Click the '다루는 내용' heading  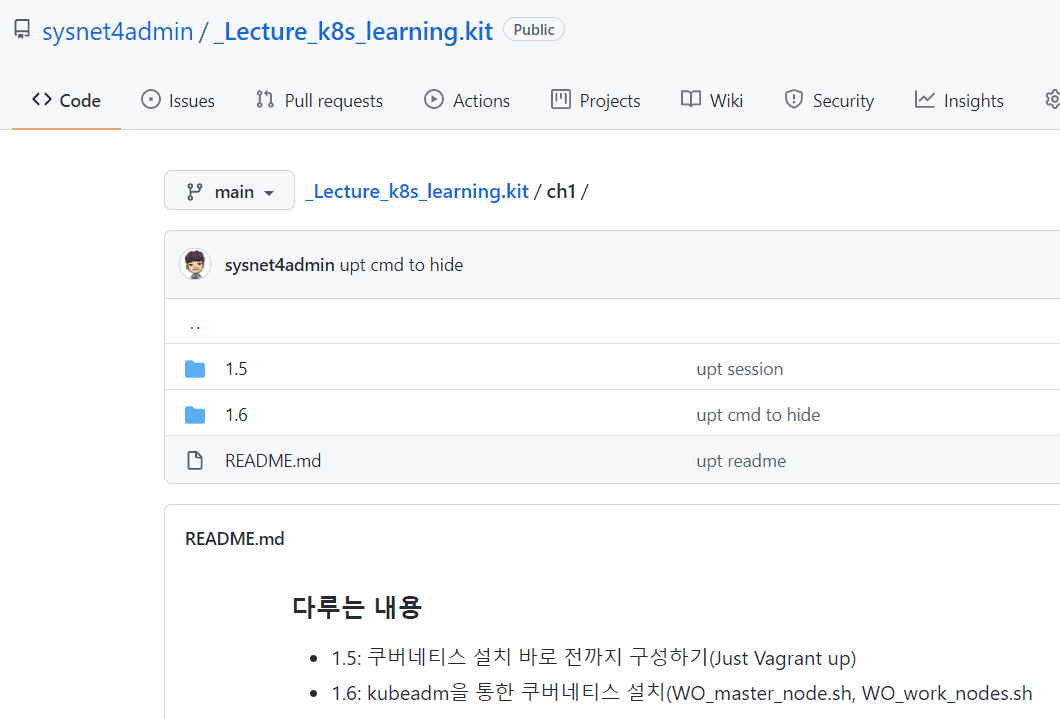pos(357,607)
